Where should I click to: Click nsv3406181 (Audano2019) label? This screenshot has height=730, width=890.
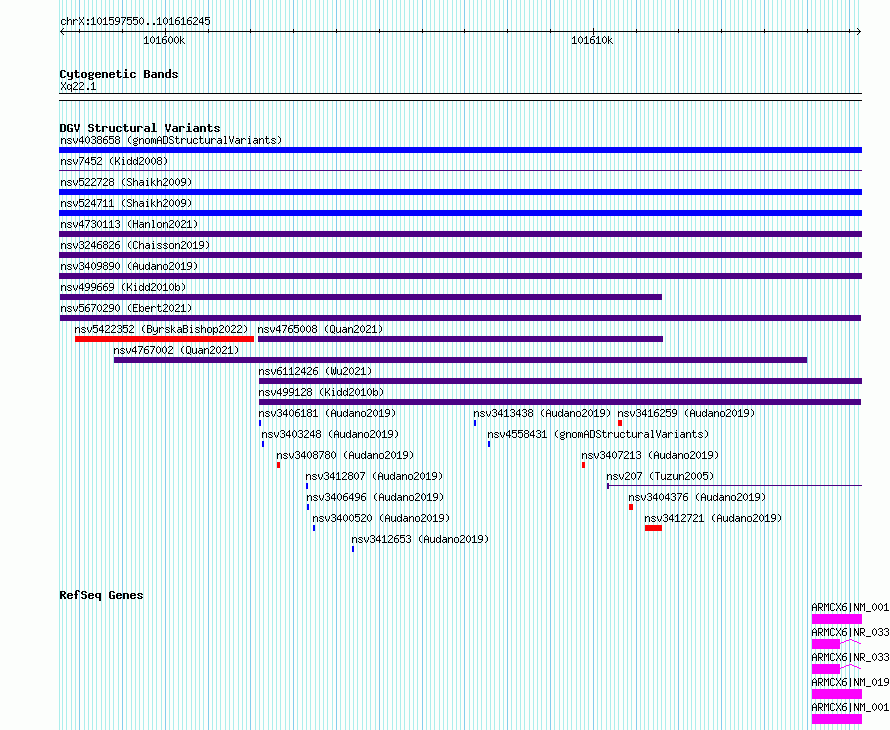[x=327, y=413]
